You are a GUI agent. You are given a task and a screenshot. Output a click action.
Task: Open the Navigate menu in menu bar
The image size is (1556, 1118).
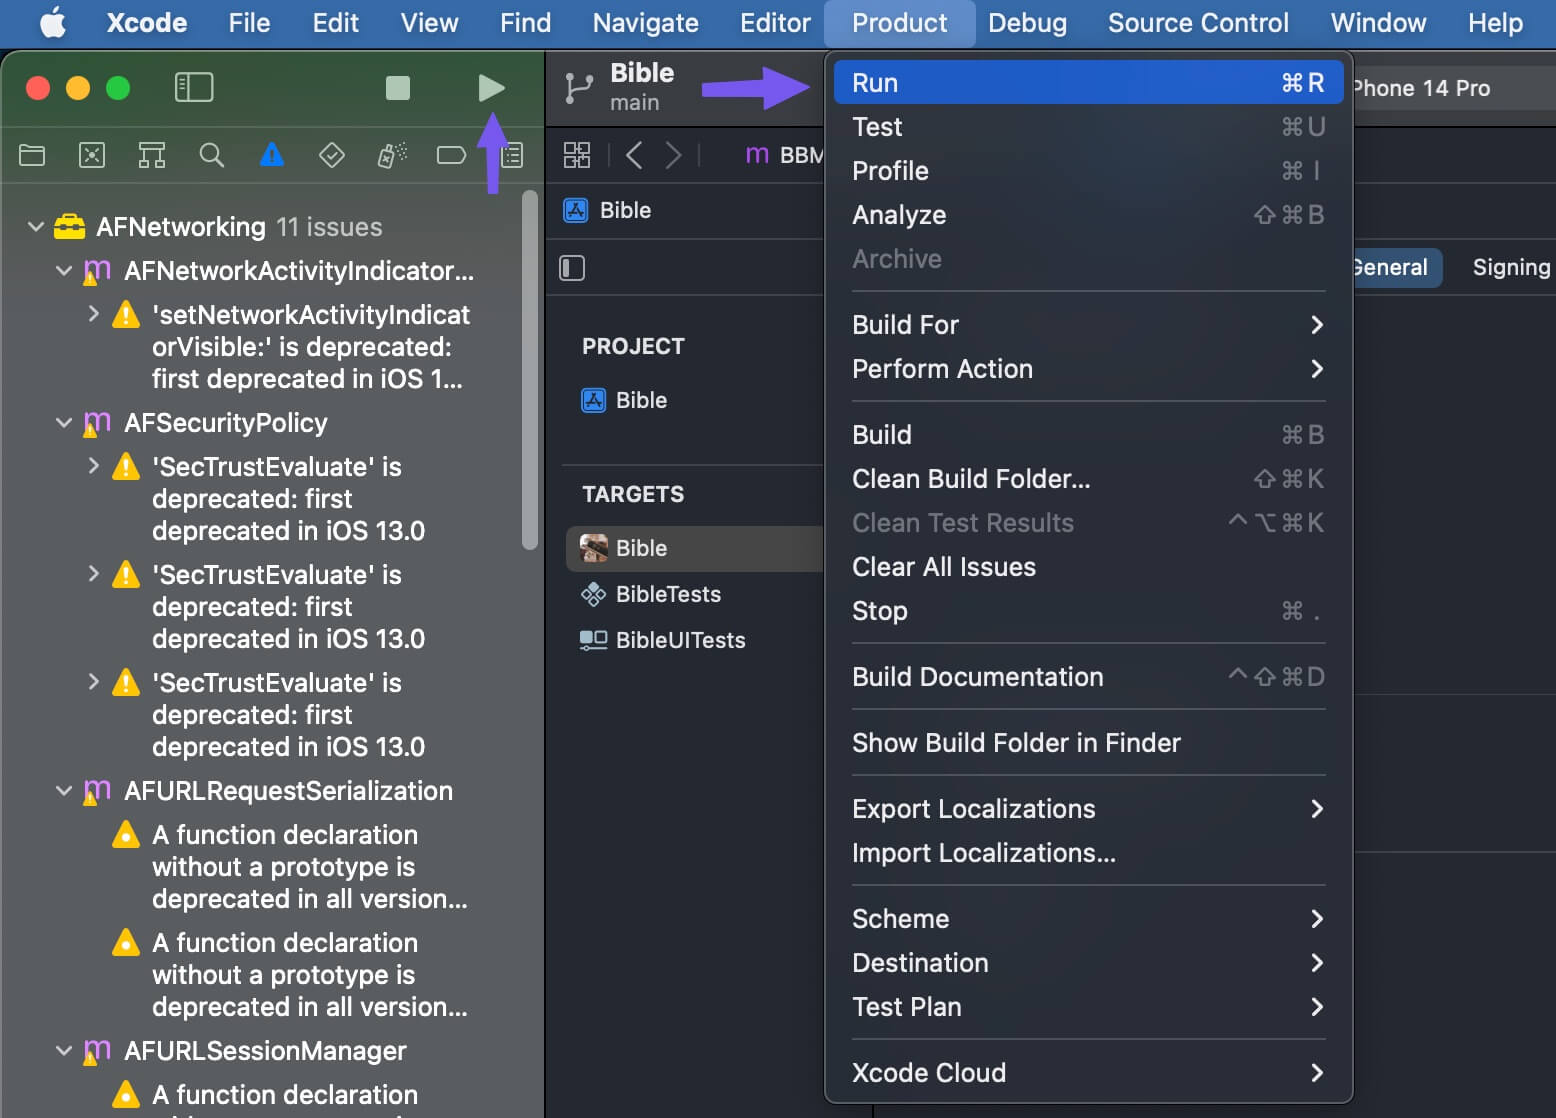pos(645,22)
